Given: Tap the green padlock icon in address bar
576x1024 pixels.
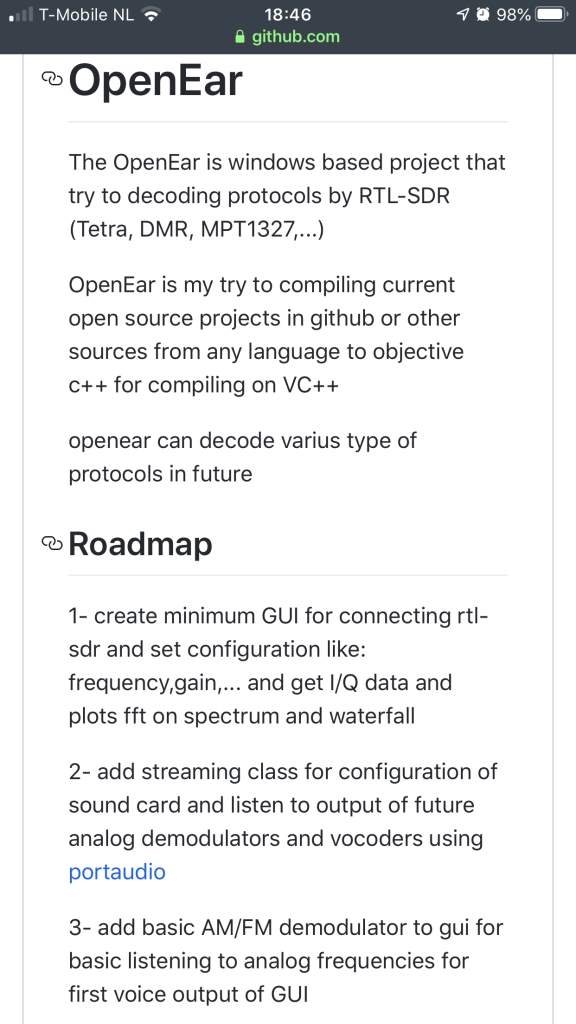Looking at the screenshot, I should tap(241, 37).
